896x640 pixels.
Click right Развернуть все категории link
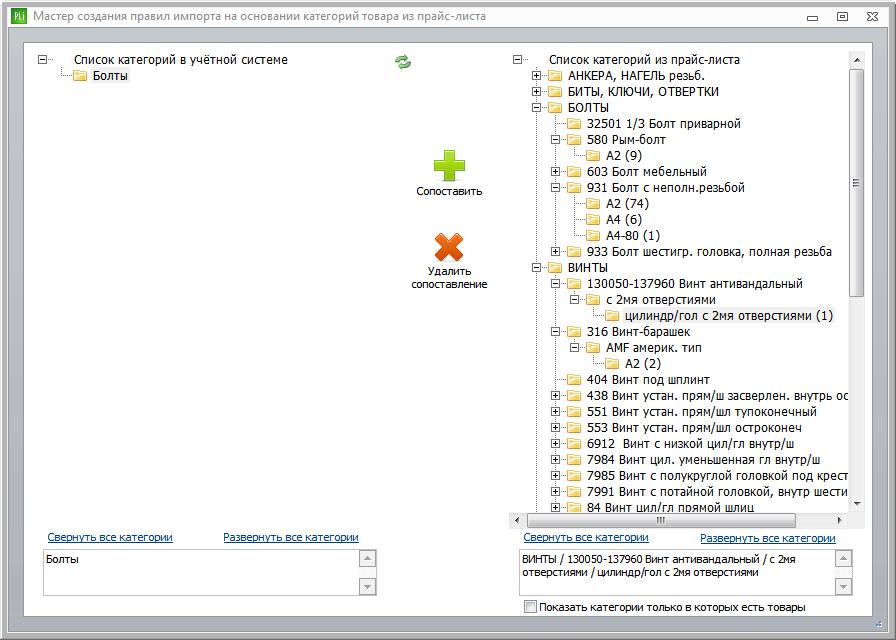768,538
